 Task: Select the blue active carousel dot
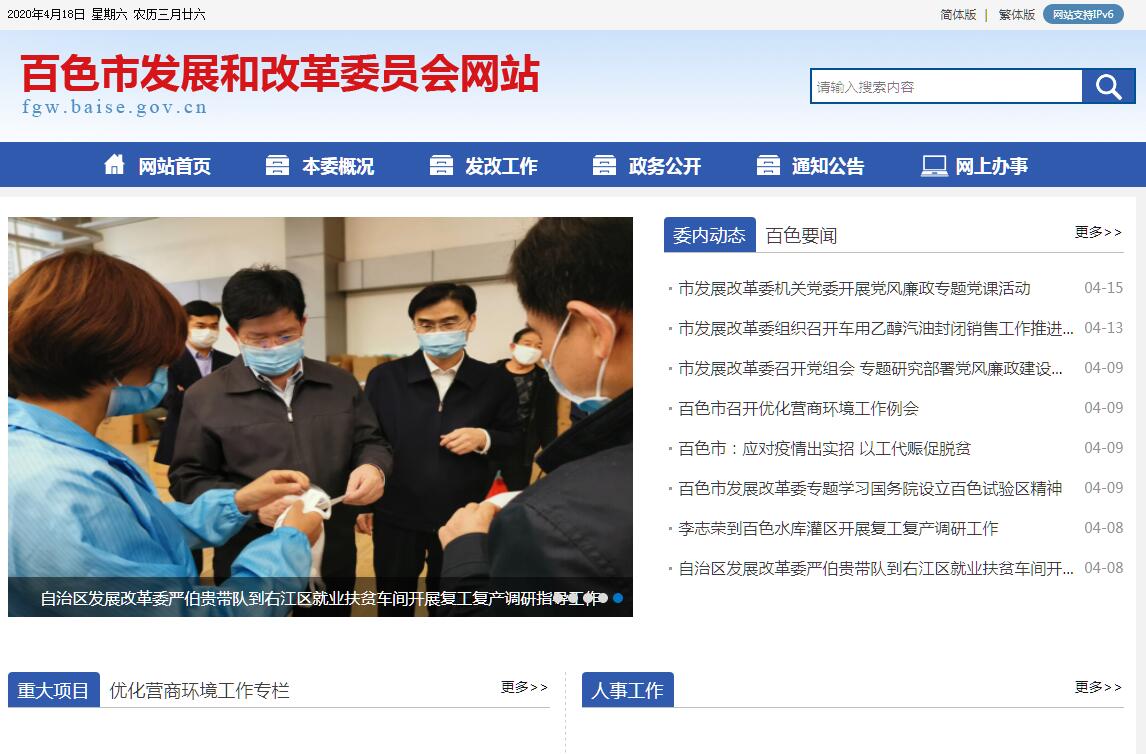coord(618,598)
